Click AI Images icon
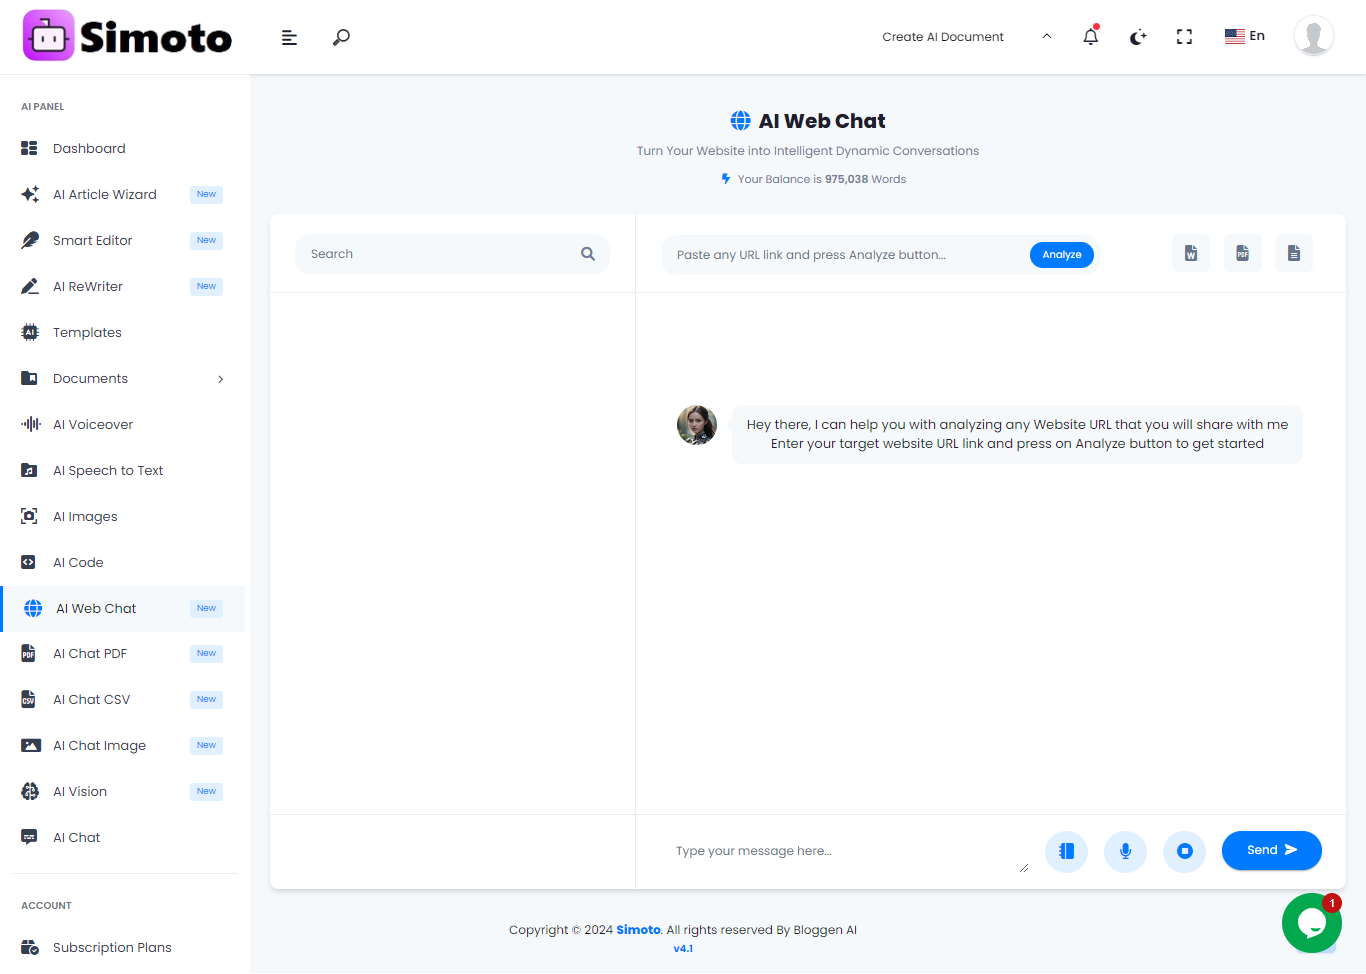 (x=29, y=516)
